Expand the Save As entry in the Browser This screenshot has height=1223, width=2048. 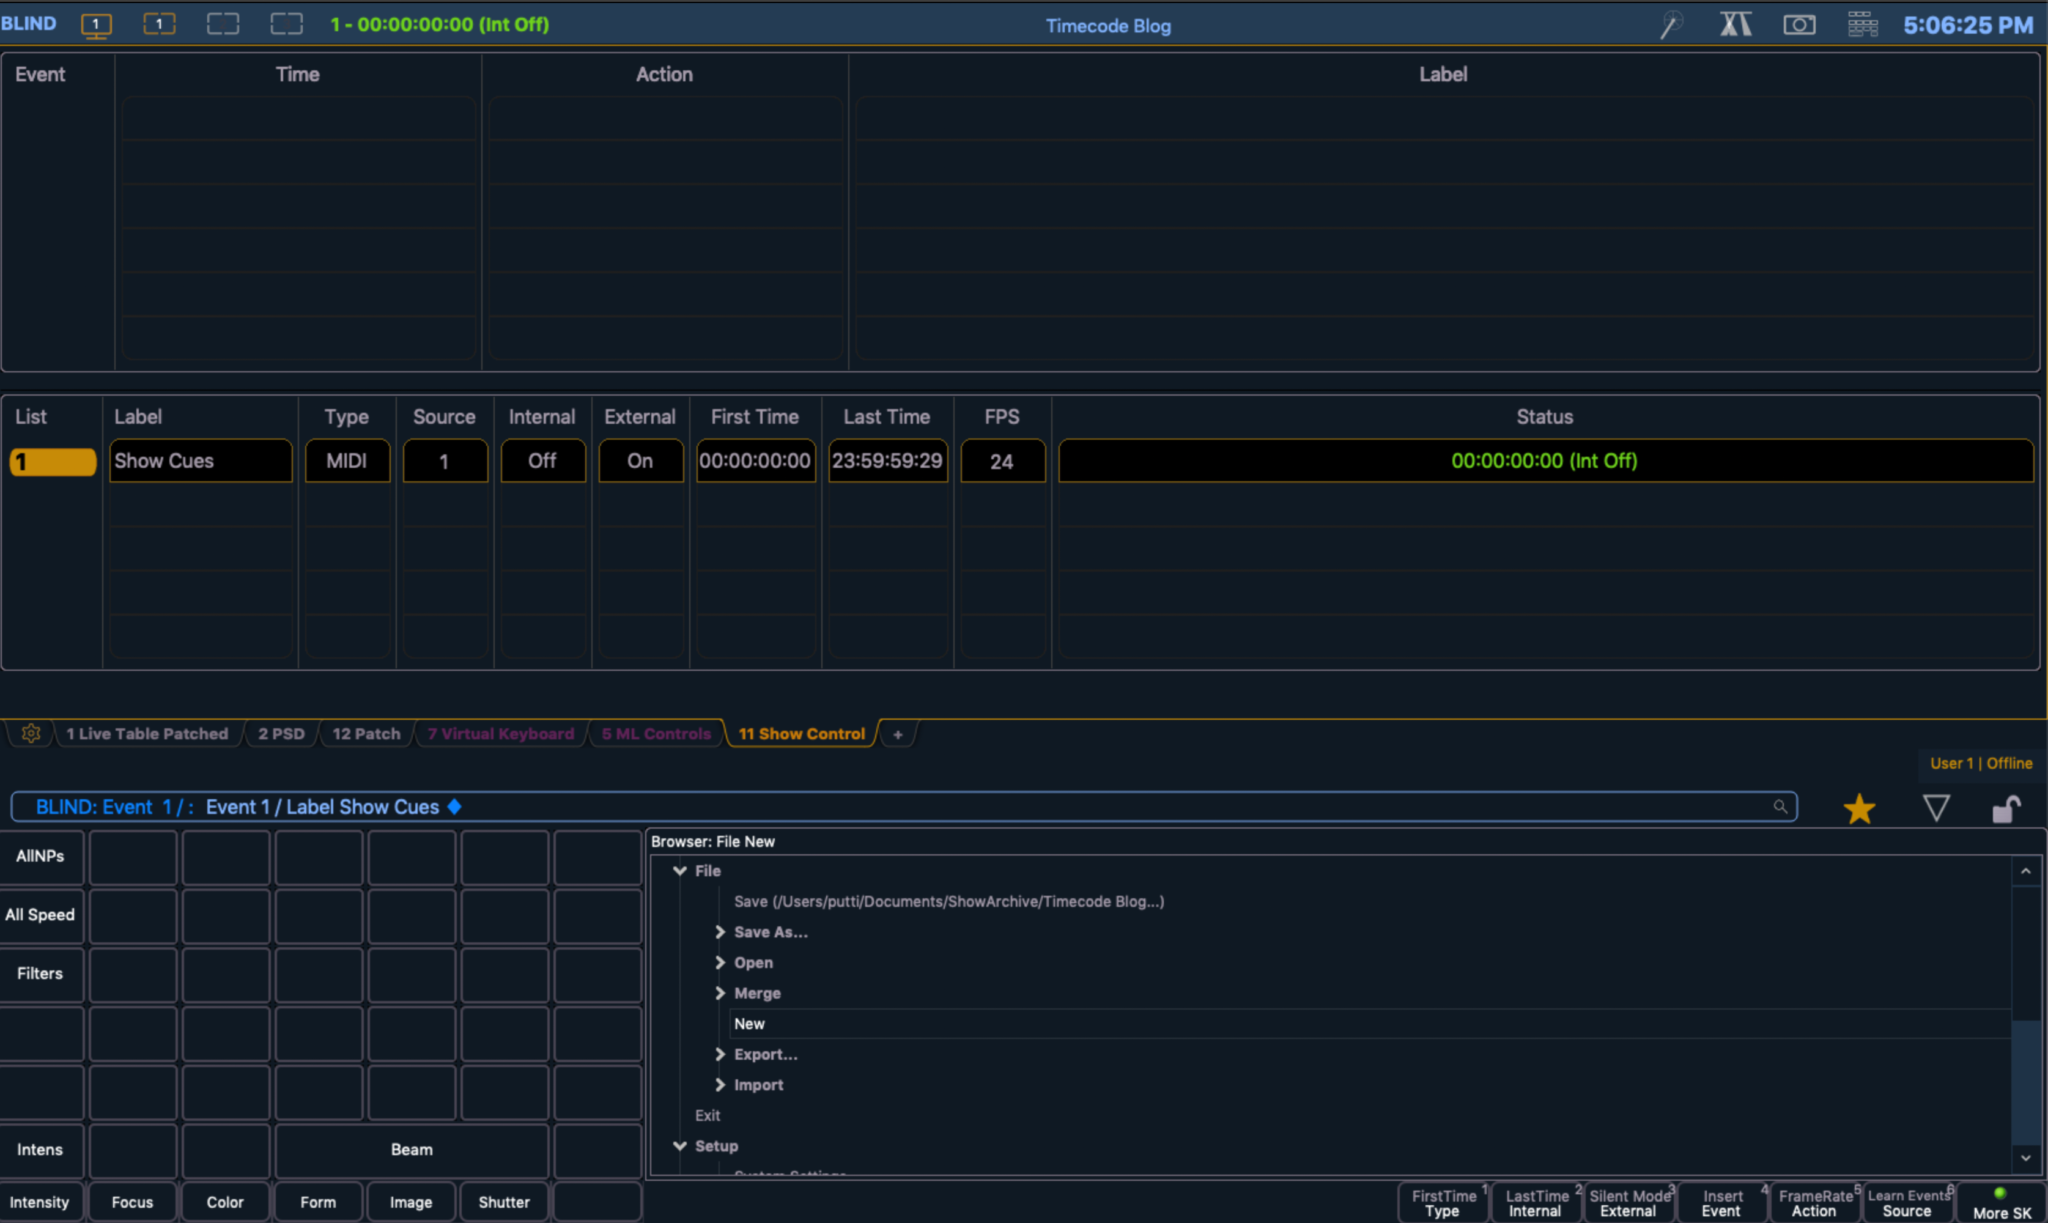[721, 931]
